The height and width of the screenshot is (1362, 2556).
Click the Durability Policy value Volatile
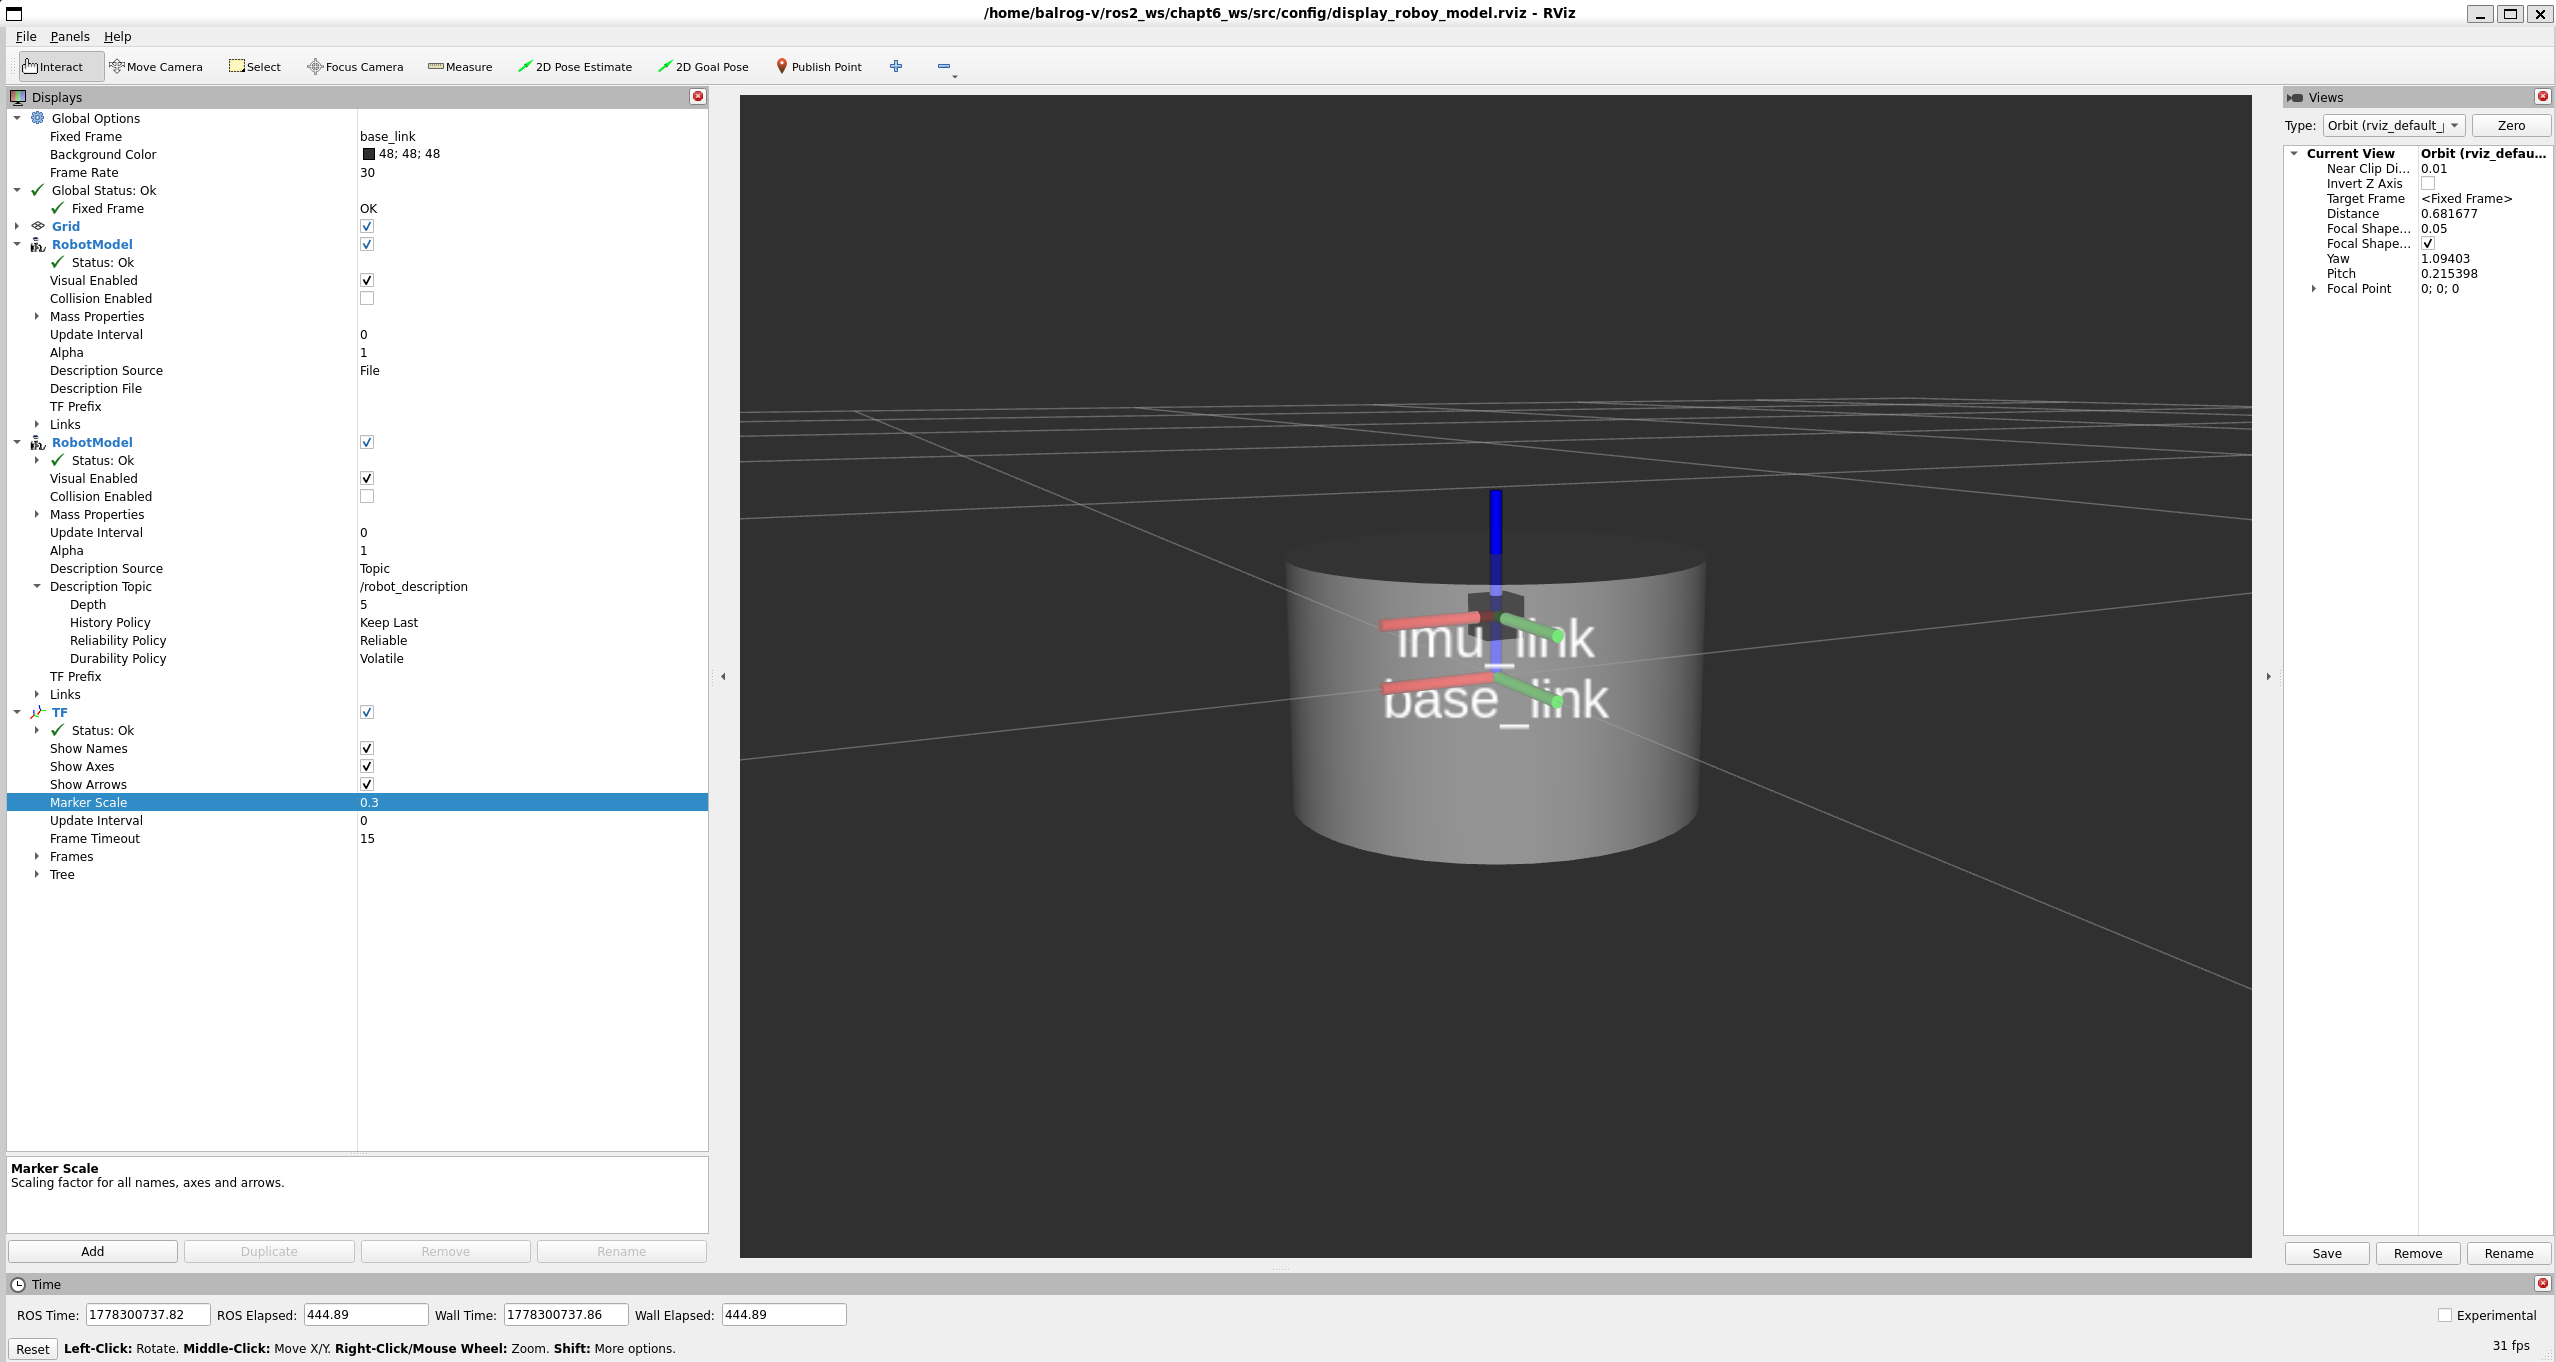tap(382, 658)
